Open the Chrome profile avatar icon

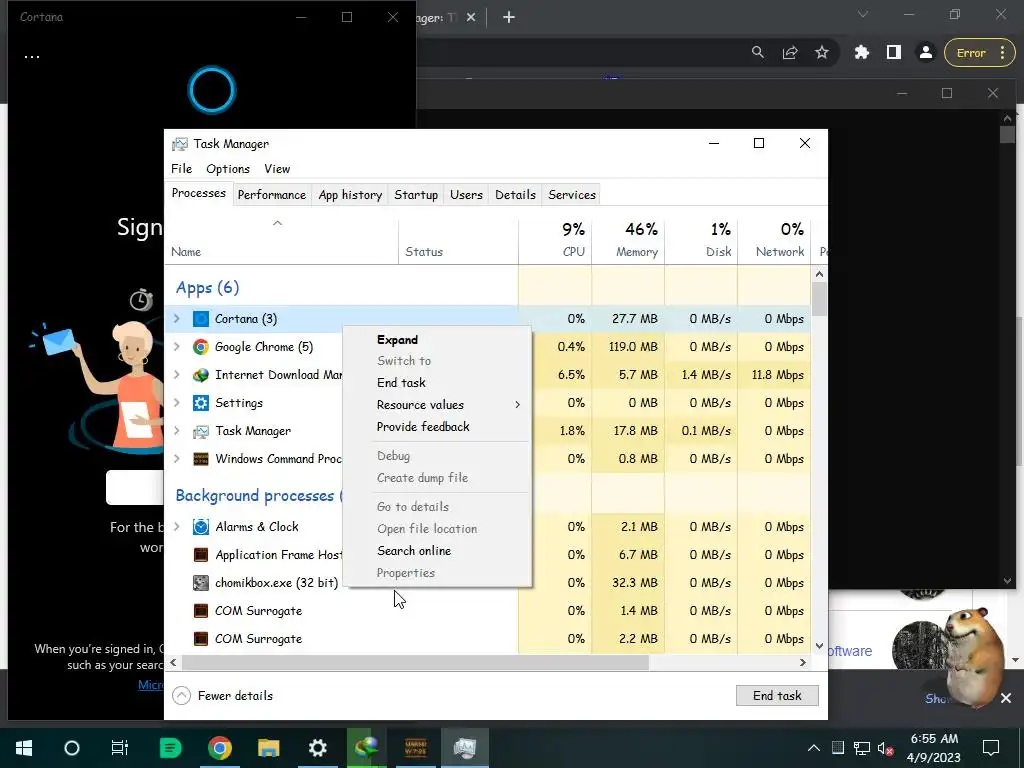click(x=925, y=53)
